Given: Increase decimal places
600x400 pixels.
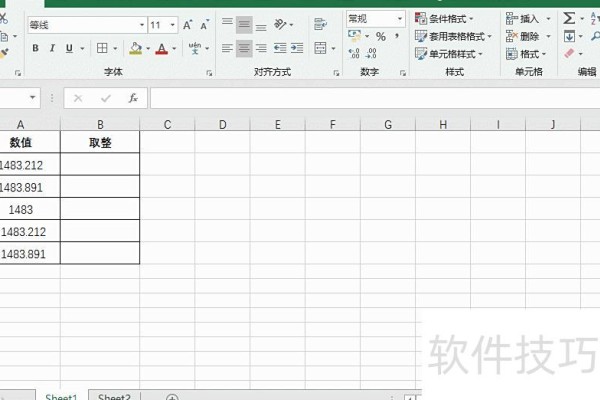Looking at the screenshot, I should pos(354,53).
